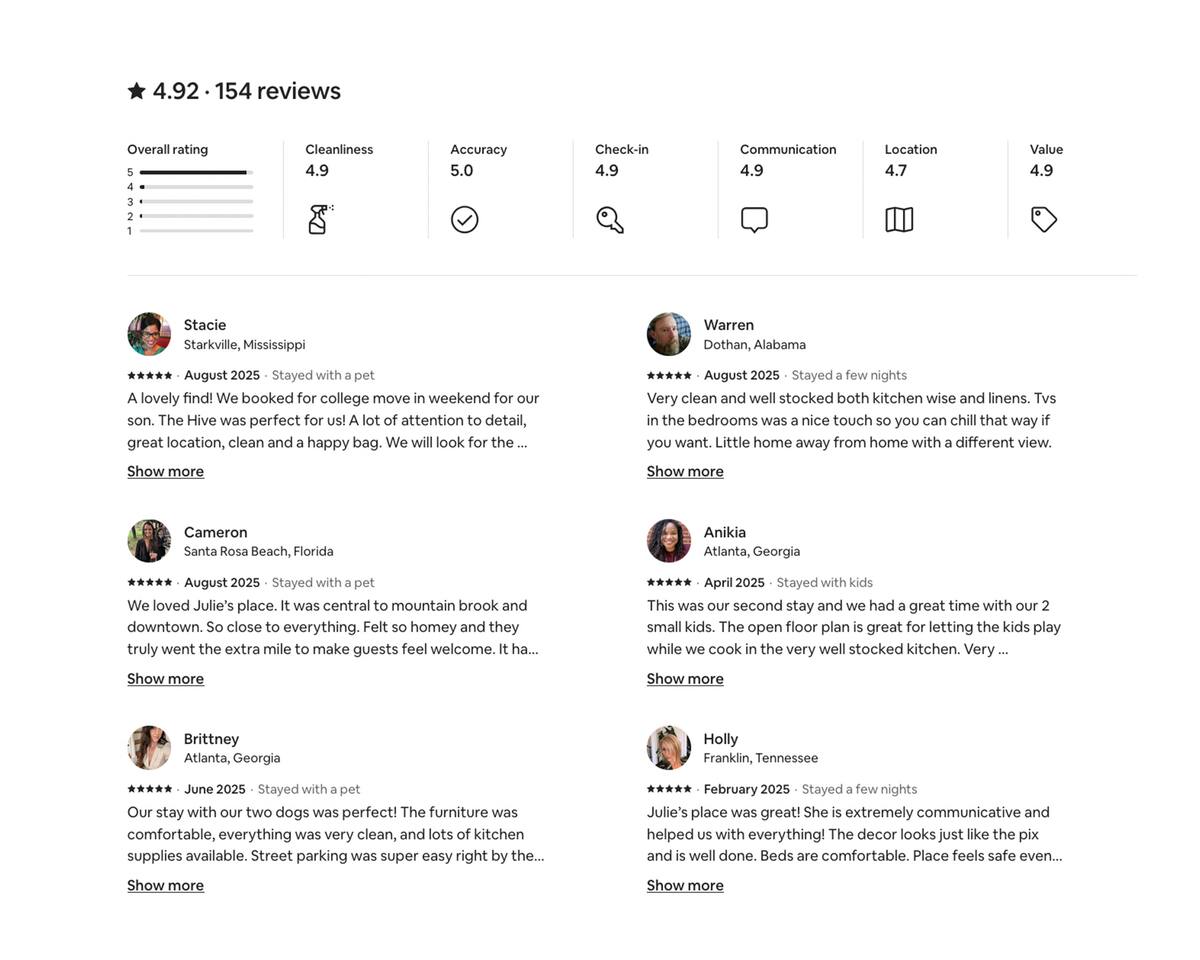
Task: Click the Communication speech bubble icon
Action: 754,219
